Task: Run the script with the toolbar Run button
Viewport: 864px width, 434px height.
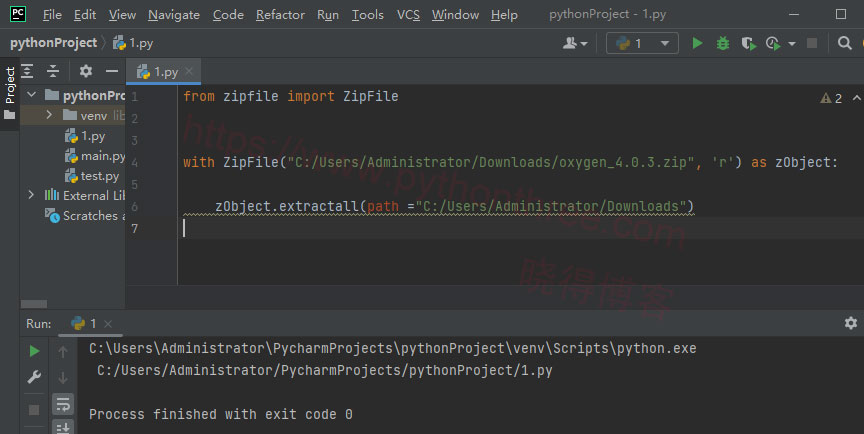Action: [698, 43]
